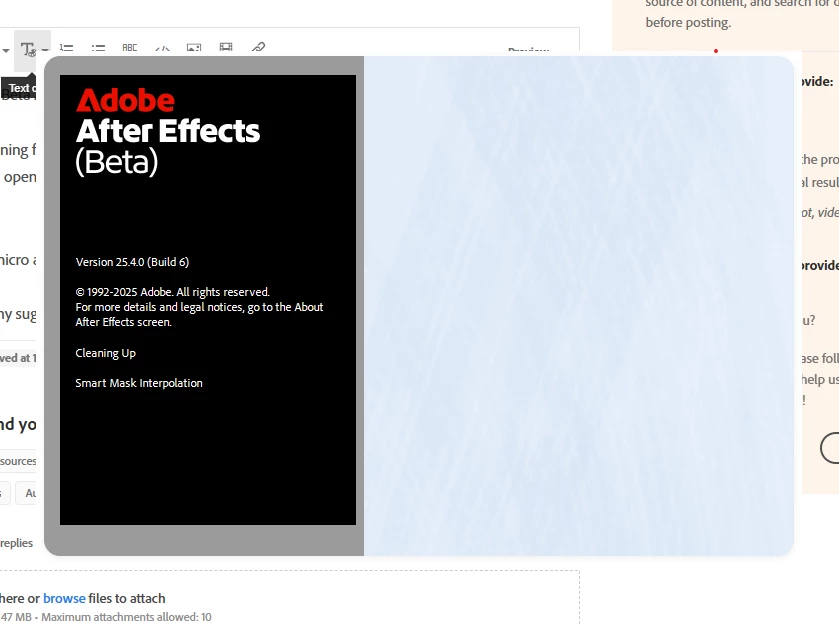Open the text color tool in editor toolbar
The height and width of the screenshot is (626, 839).
[28, 49]
